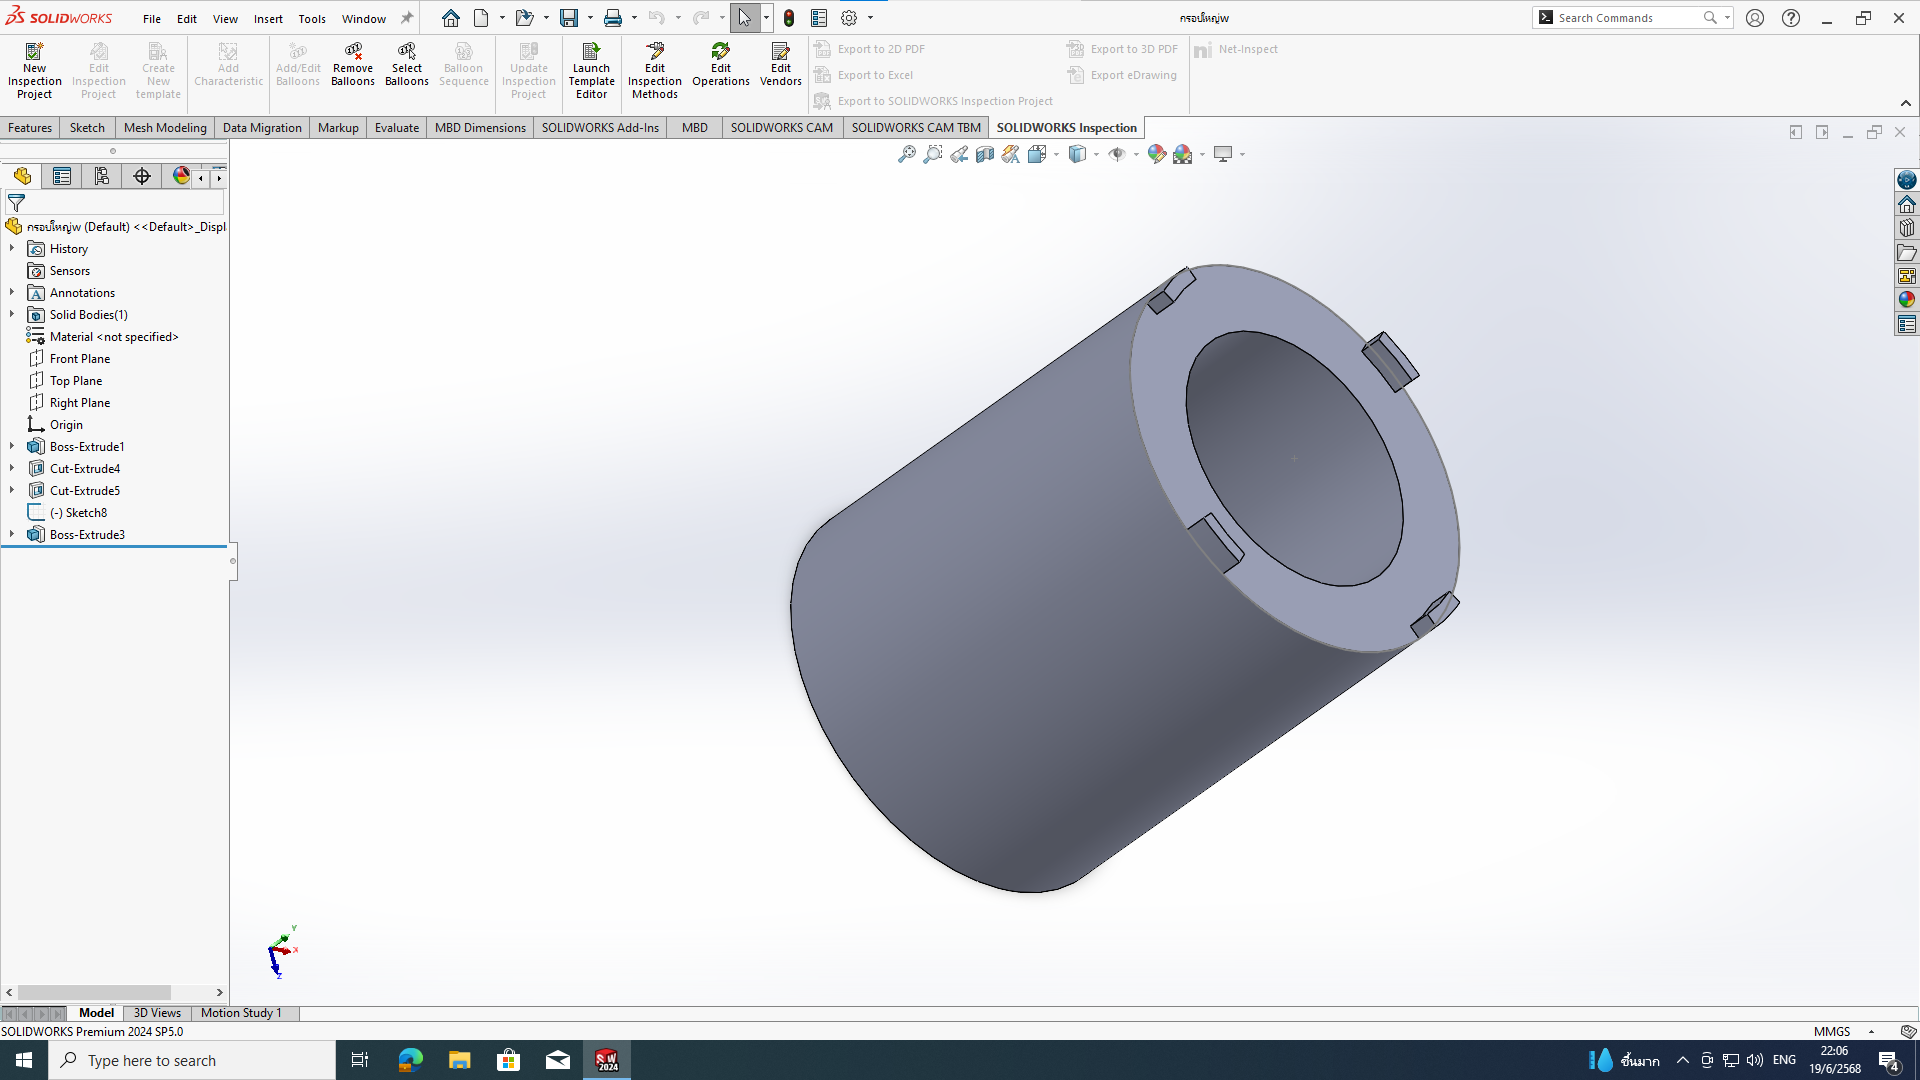Click the Edit Vendors button

(x=780, y=64)
